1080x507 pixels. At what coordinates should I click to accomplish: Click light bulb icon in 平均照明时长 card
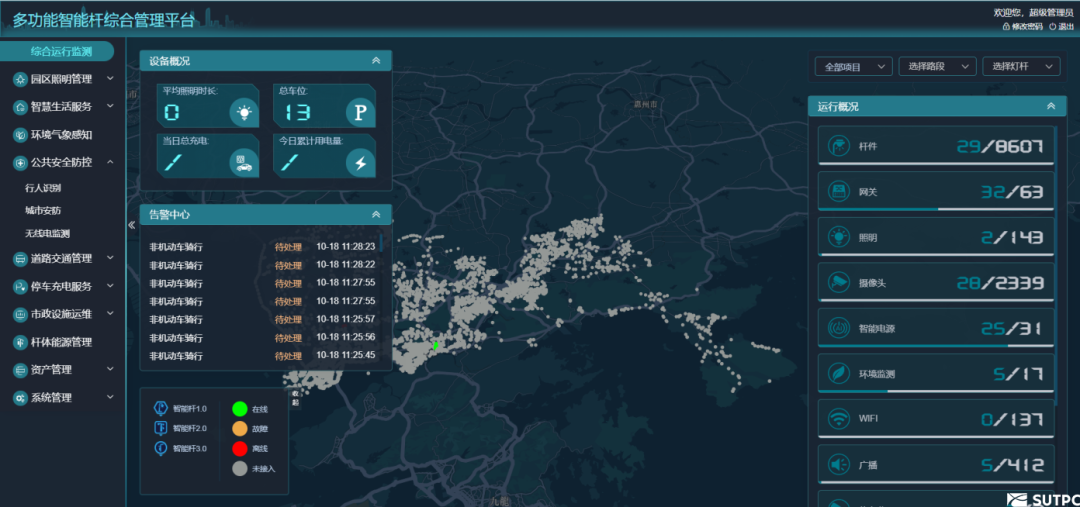pos(243,112)
